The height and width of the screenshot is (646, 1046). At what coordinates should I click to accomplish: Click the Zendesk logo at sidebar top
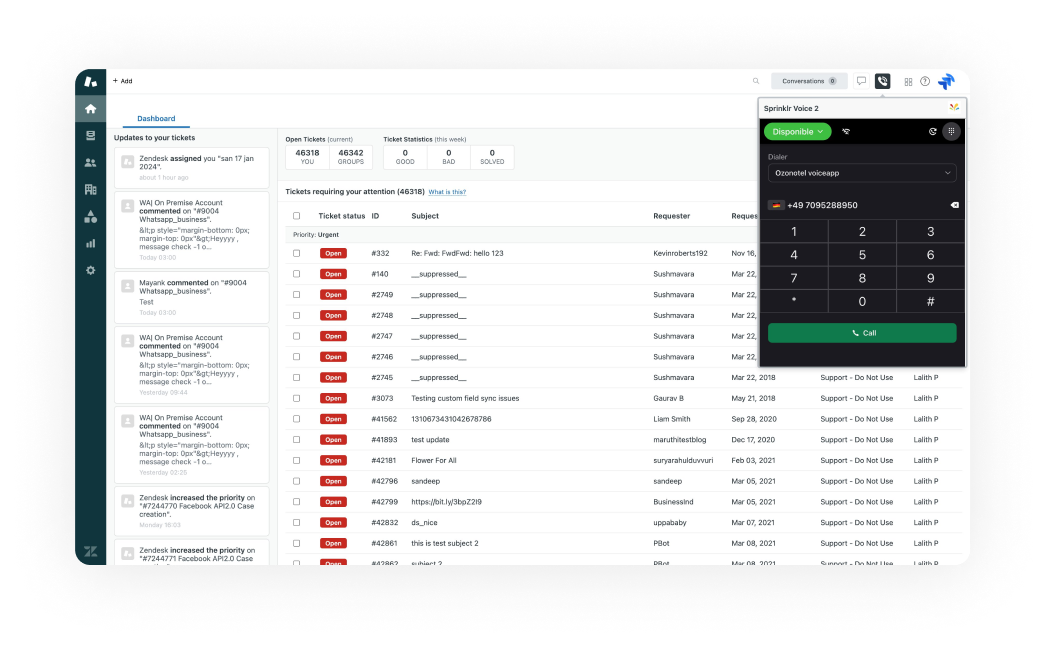pos(91,81)
